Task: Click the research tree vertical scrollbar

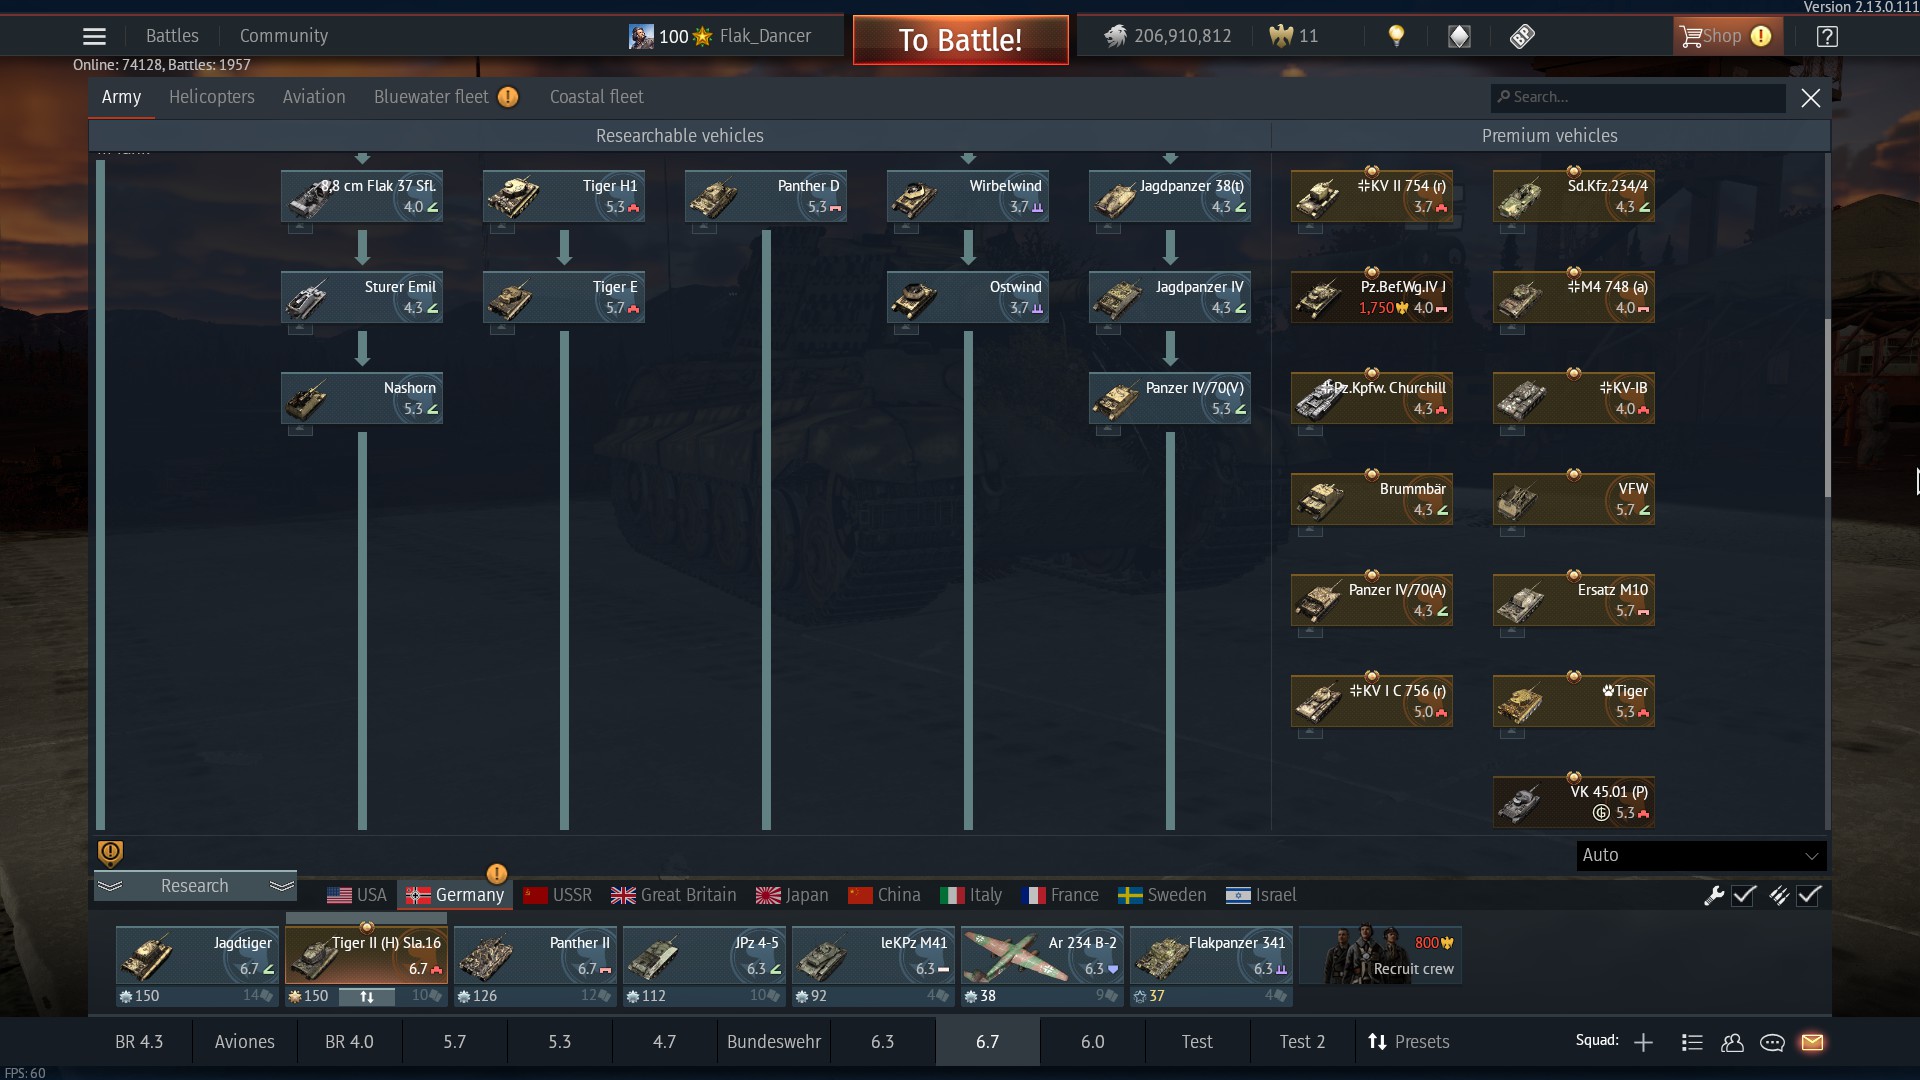Action: [1828, 408]
